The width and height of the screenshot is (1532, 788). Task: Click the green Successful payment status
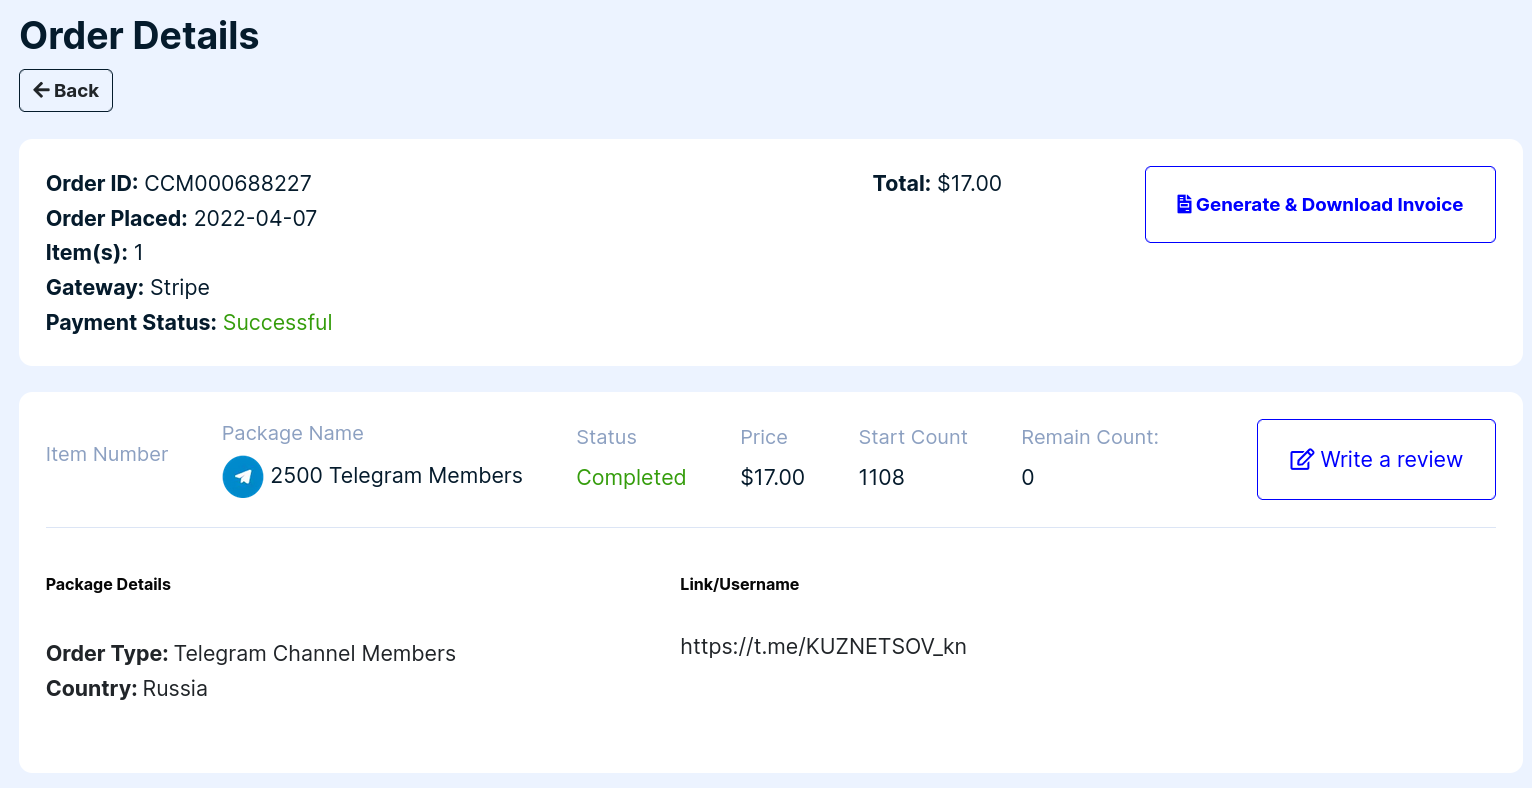pyautogui.click(x=277, y=322)
